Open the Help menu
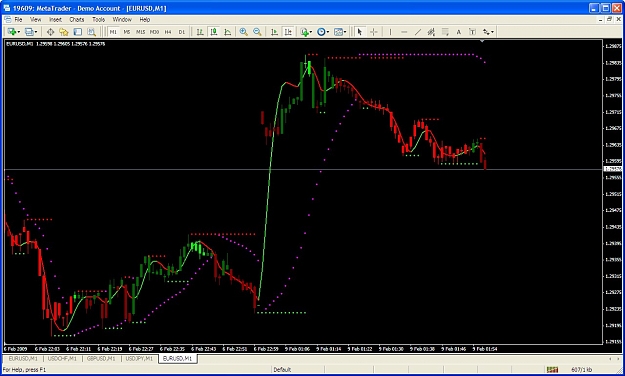 [145, 20]
